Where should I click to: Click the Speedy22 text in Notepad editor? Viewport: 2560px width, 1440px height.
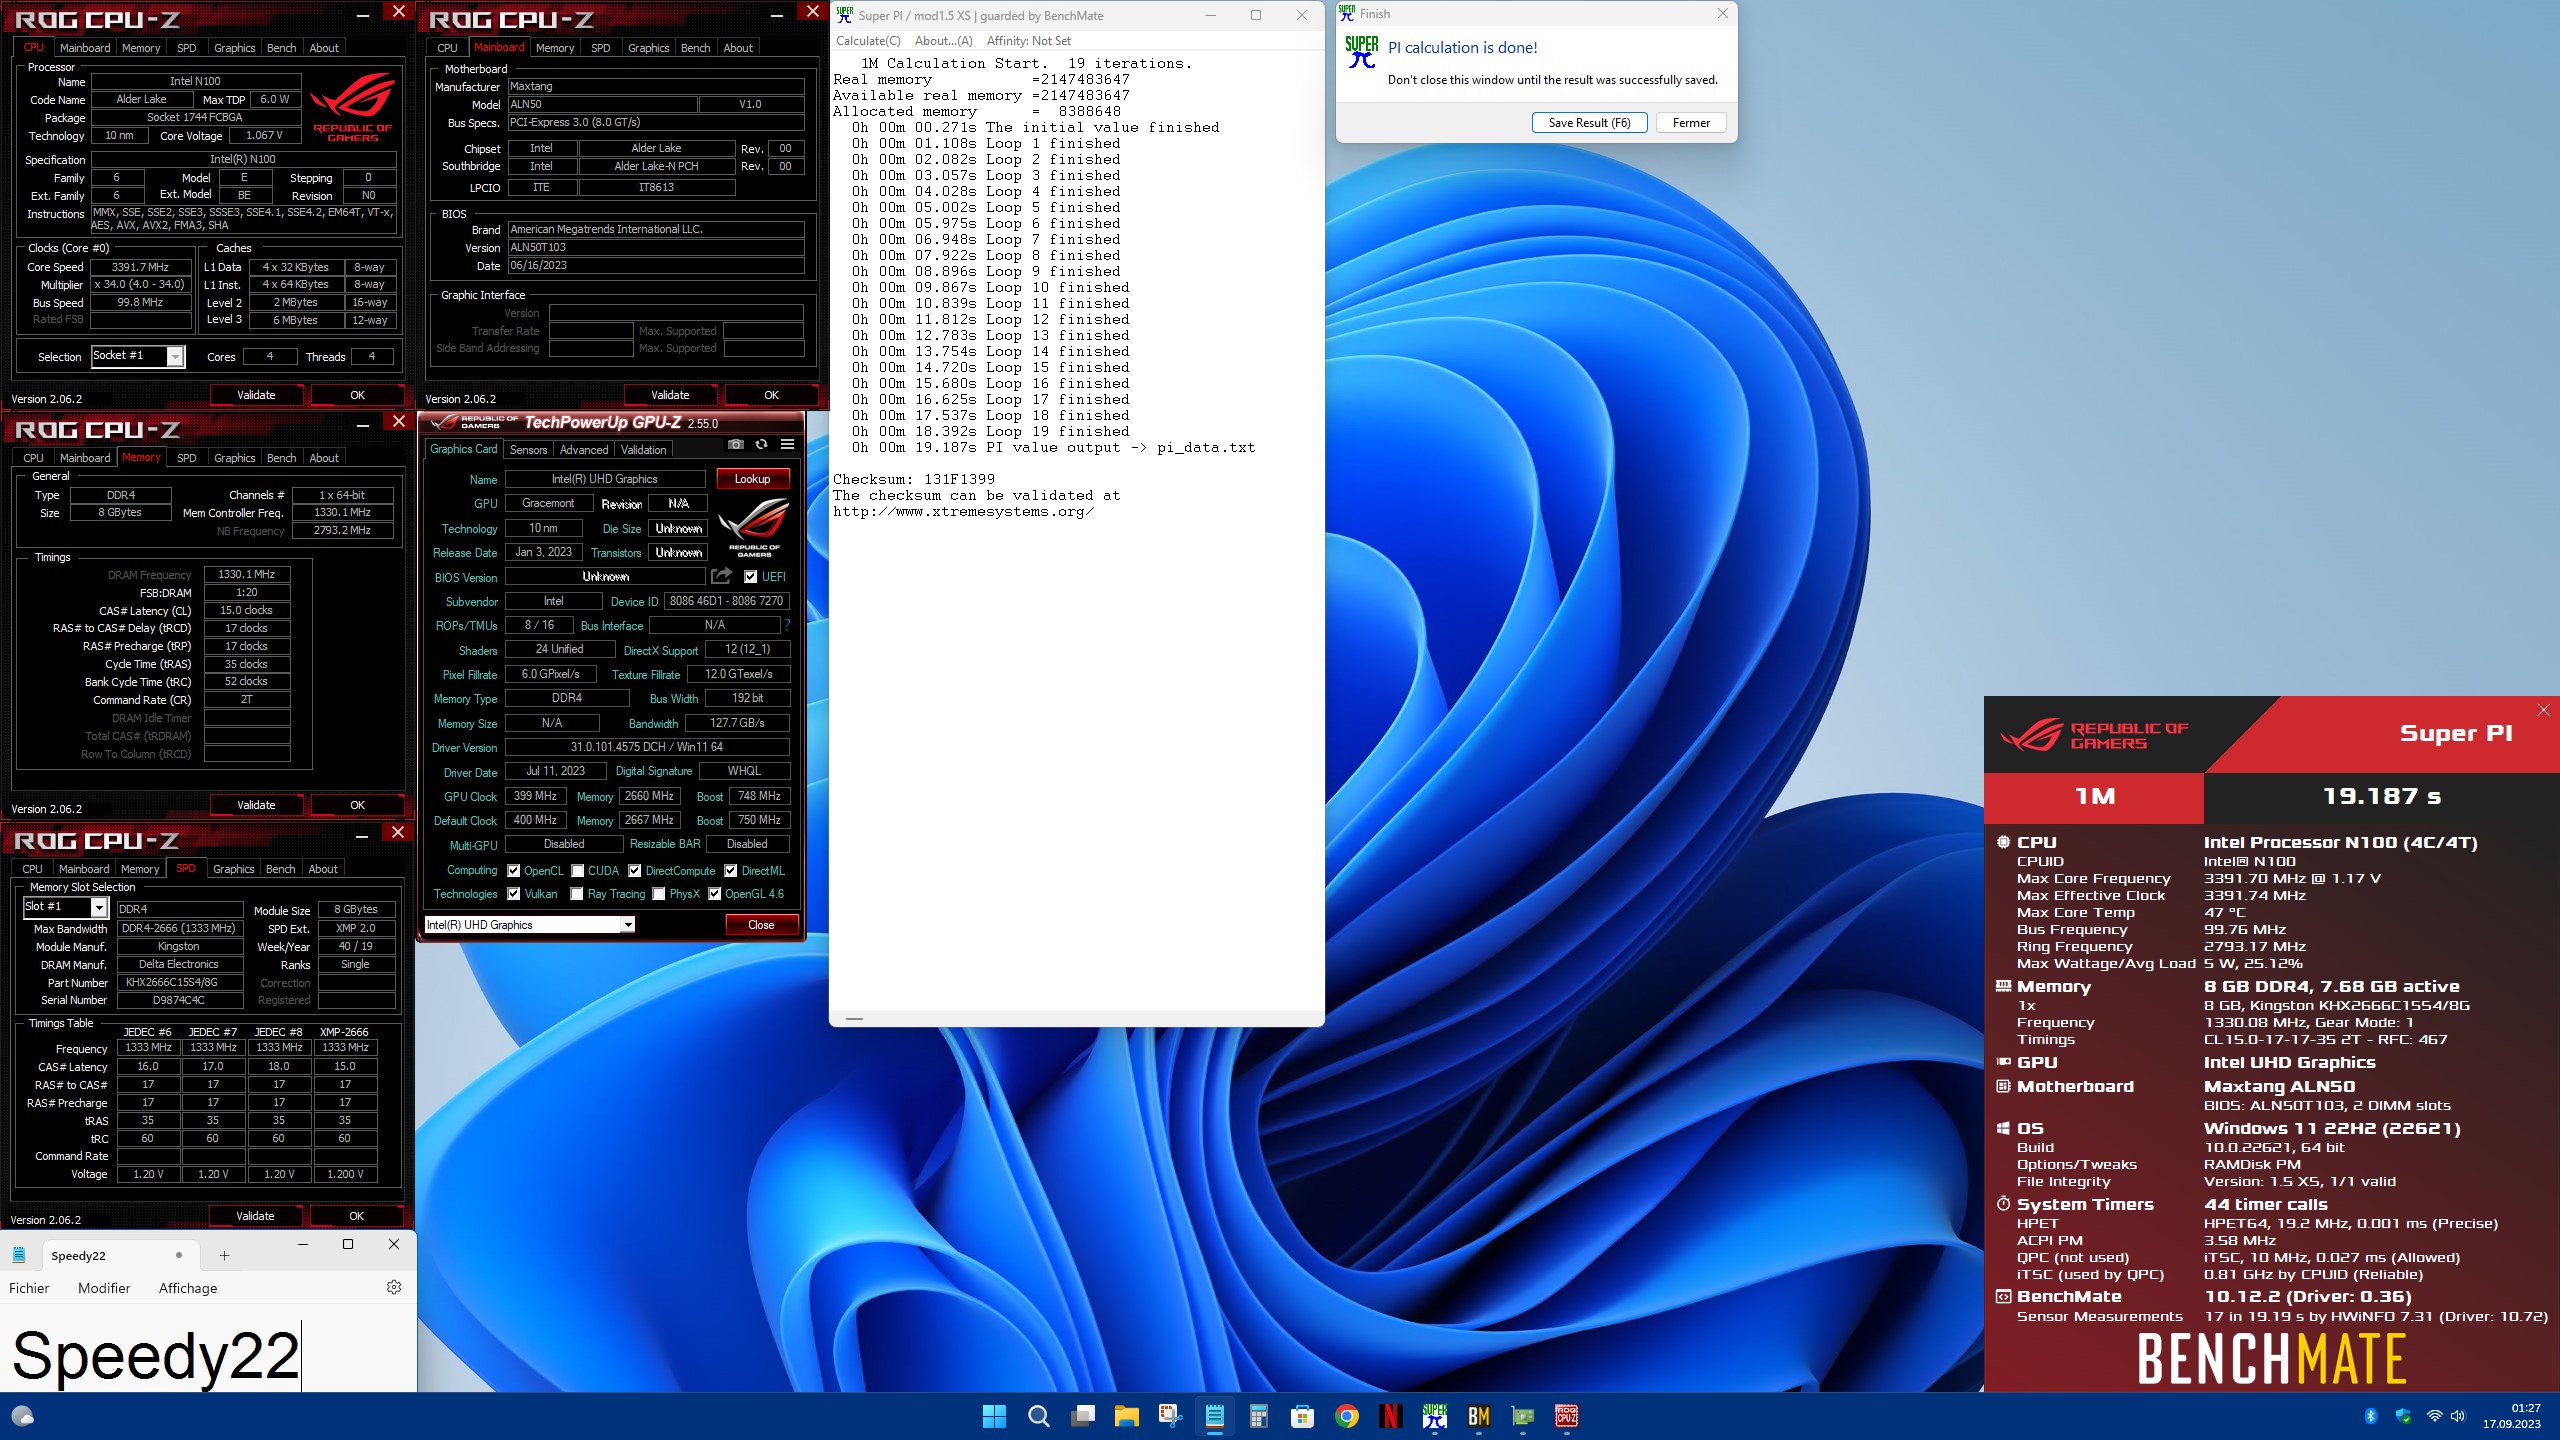pyautogui.click(x=156, y=1356)
